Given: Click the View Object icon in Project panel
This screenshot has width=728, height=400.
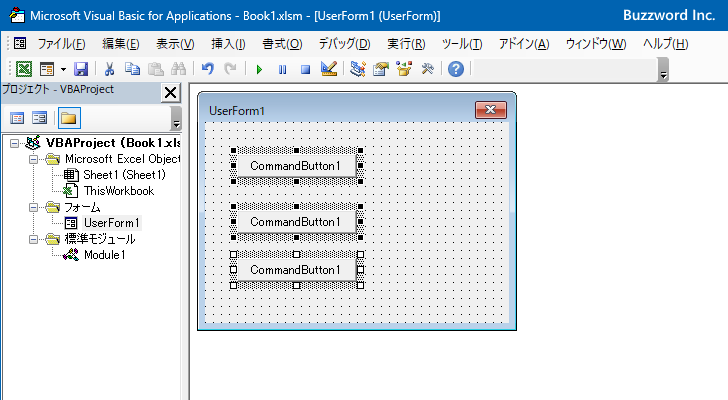Looking at the screenshot, I should [x=39, y=118].
